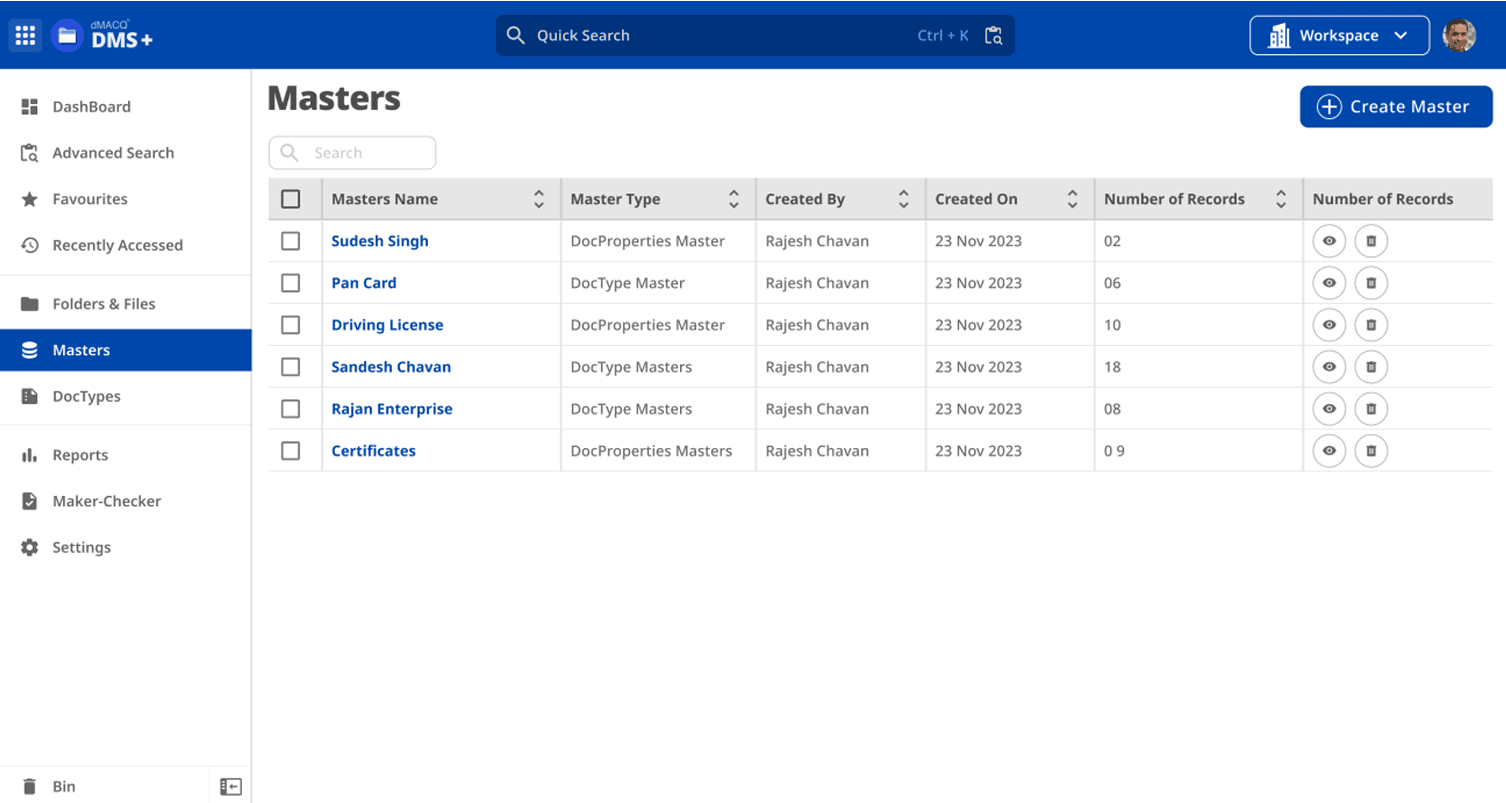Click the 'DocType Master' cell for Pan Card
Image resolution: width=1506 pixels, height=803 pixels.
point(628,283)
